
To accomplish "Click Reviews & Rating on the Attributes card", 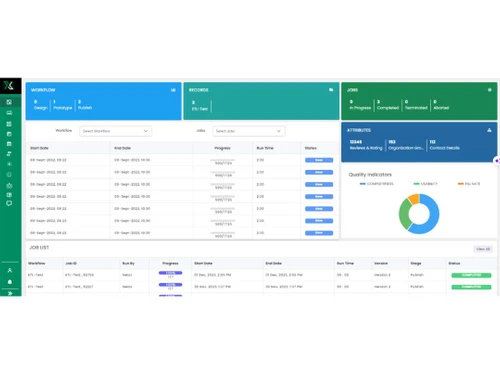I will pos(366,145).
